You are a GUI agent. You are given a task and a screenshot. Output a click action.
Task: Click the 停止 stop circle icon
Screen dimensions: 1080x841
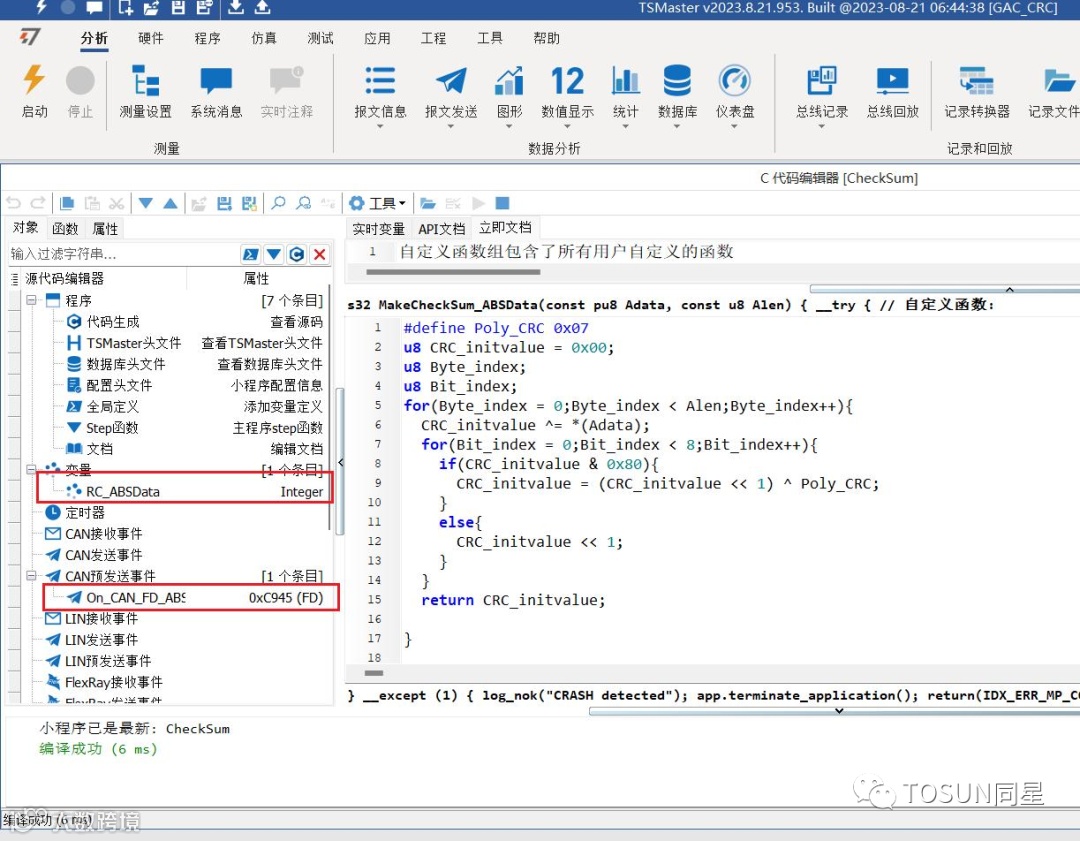tap(80, 81)
